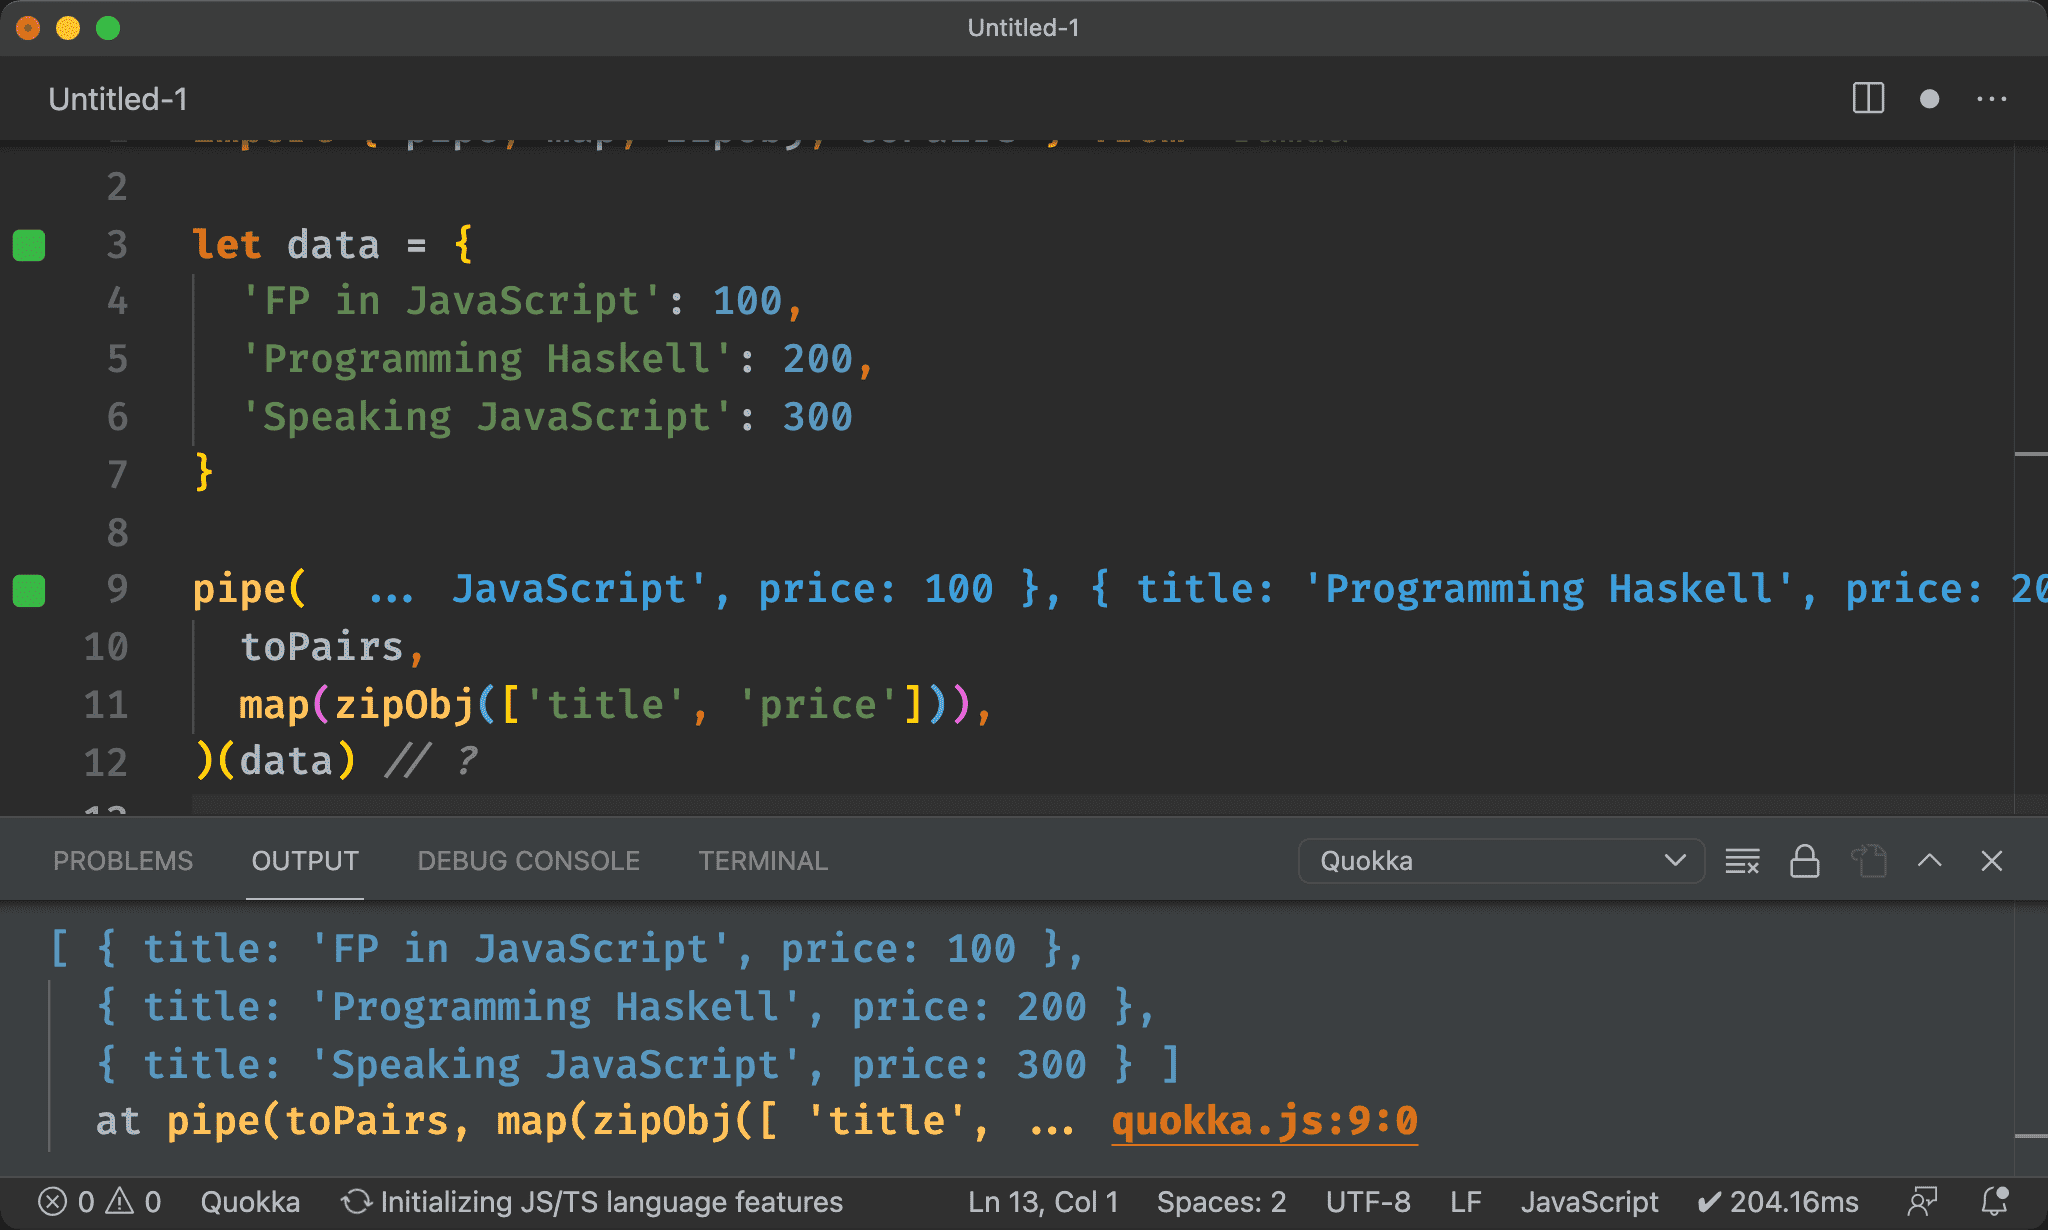This screenshot has width=2048, height=1230.
Task: Click the value 300 on line 6
Action: [x=817, y=417]
